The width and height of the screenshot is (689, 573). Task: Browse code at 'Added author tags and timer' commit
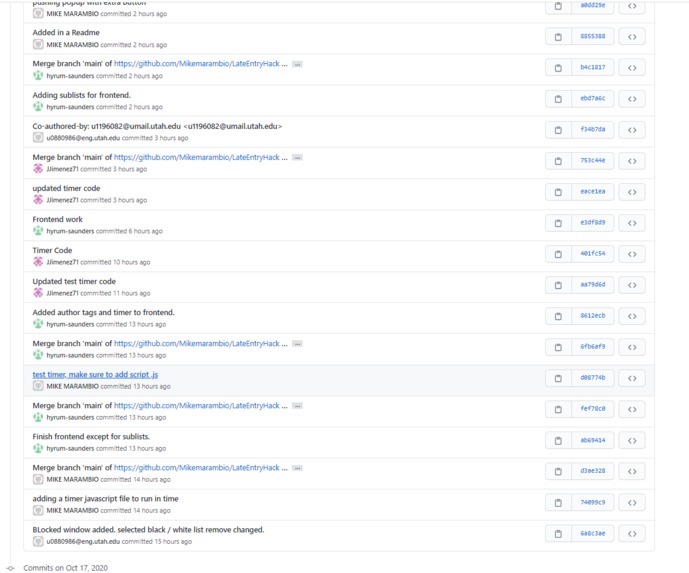click(x=632, y=316)
